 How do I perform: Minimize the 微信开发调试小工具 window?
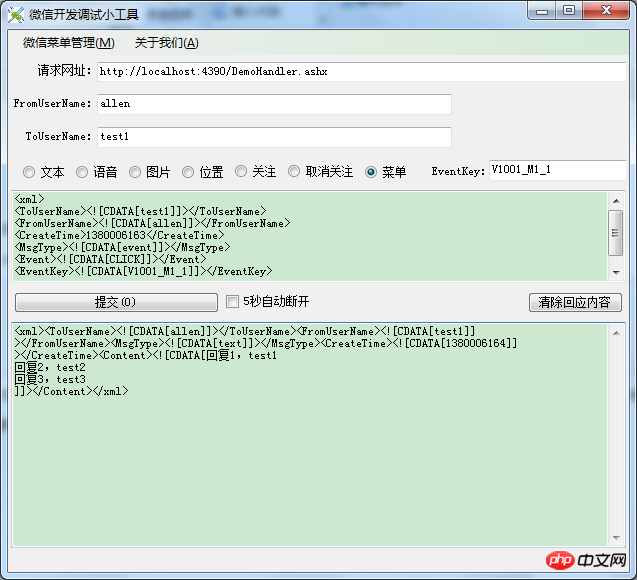point(542,11)
